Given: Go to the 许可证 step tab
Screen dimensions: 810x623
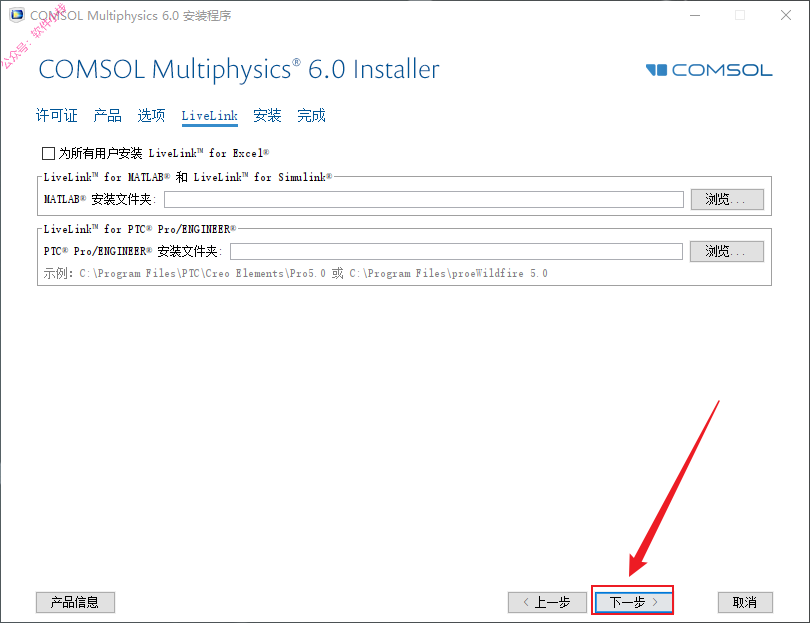Looking at the screenshot, I should pyautogui.click(x=56, y=115).
